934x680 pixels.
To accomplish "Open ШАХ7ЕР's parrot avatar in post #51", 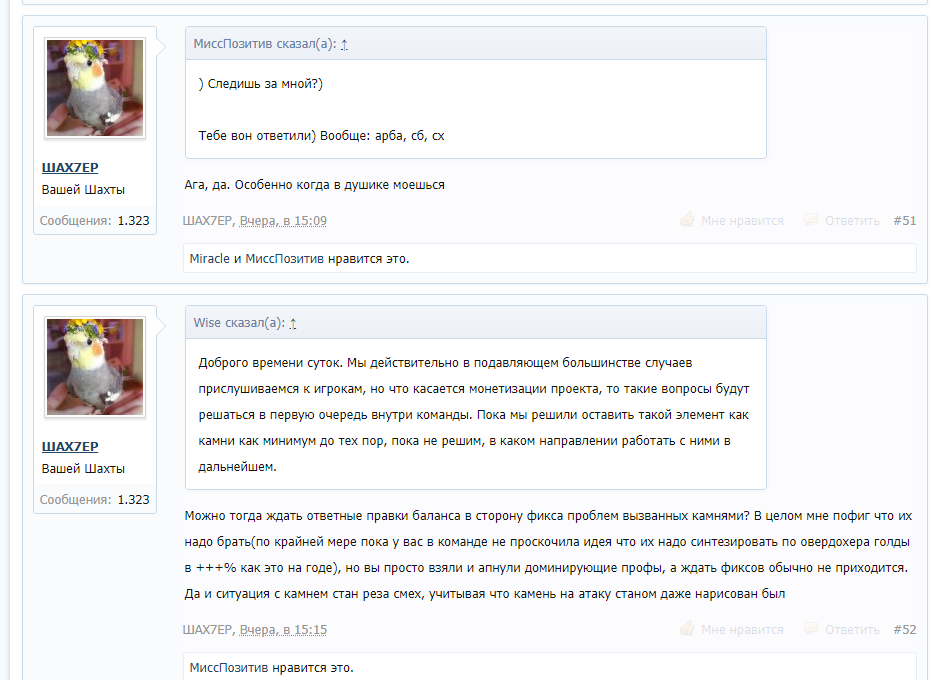I will (x=95, y=88).
